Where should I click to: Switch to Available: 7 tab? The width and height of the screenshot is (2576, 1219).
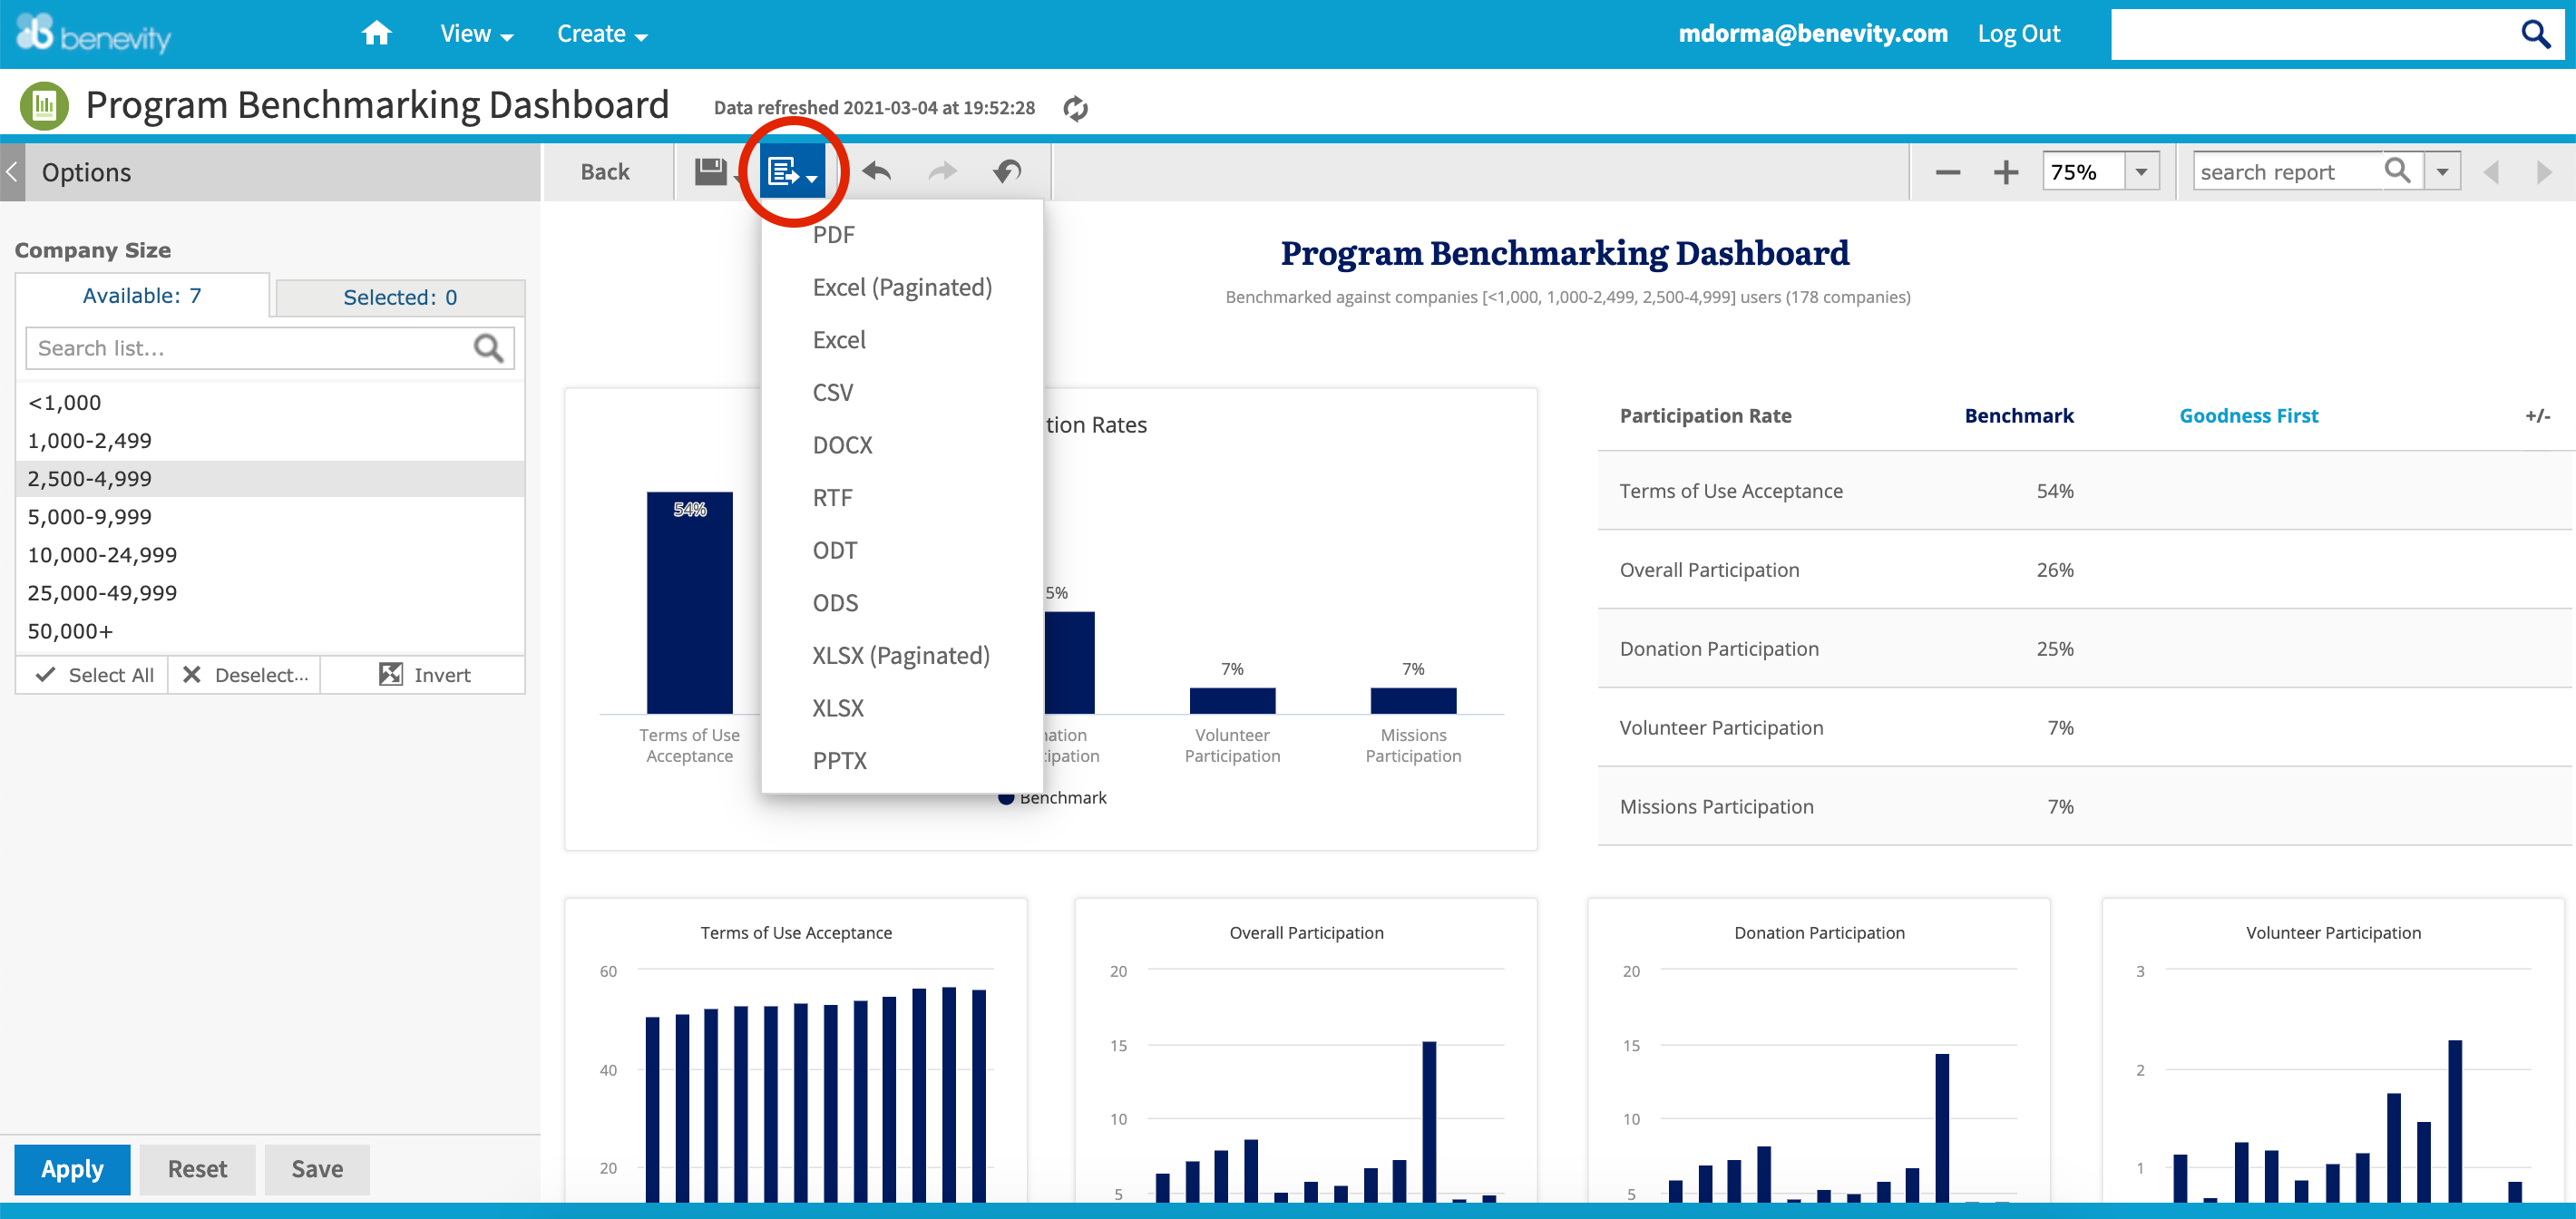pos(142,296)
